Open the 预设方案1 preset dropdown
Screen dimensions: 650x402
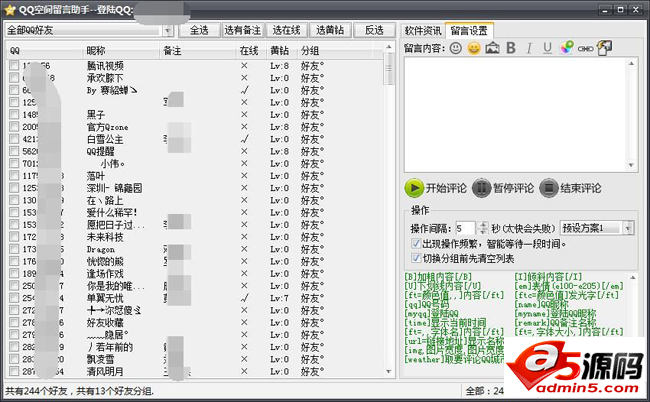[x=629, y=228]
